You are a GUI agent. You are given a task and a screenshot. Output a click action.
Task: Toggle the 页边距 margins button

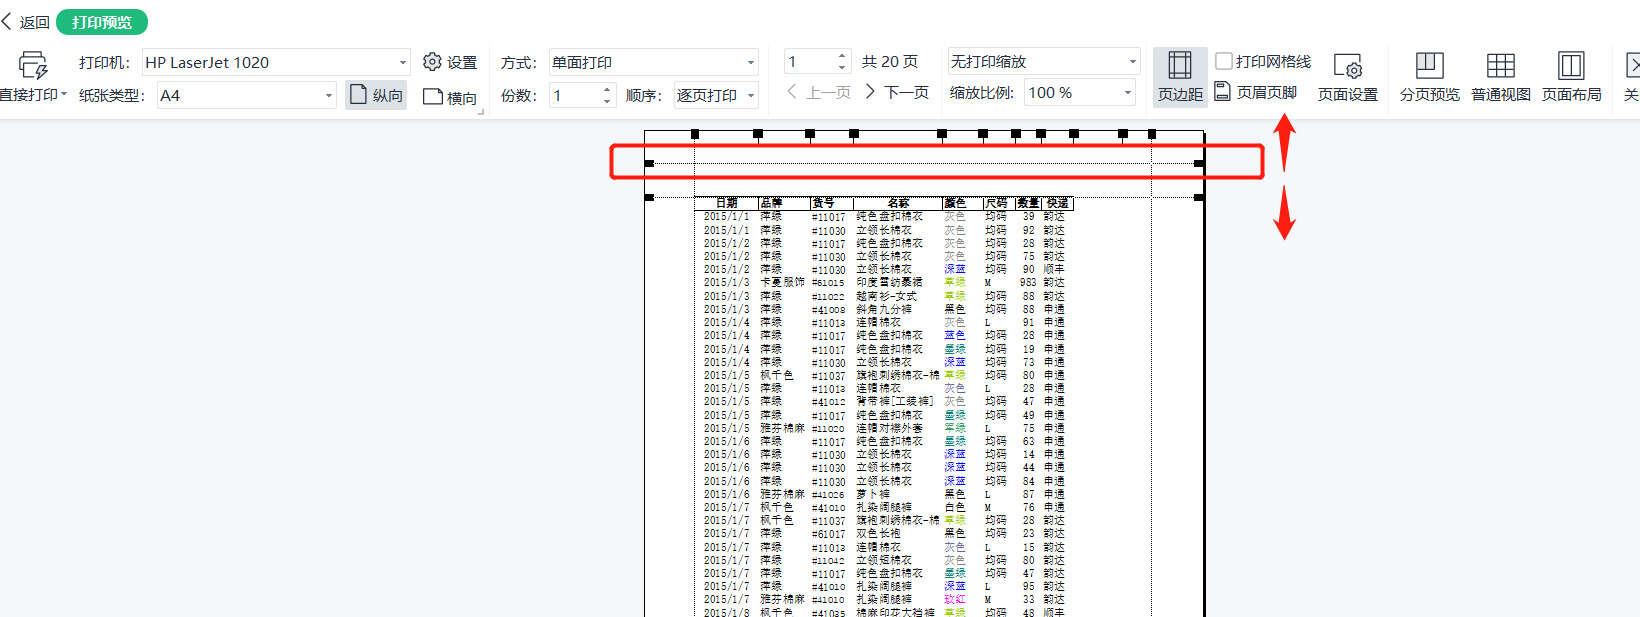click(x=1180, y=76)
